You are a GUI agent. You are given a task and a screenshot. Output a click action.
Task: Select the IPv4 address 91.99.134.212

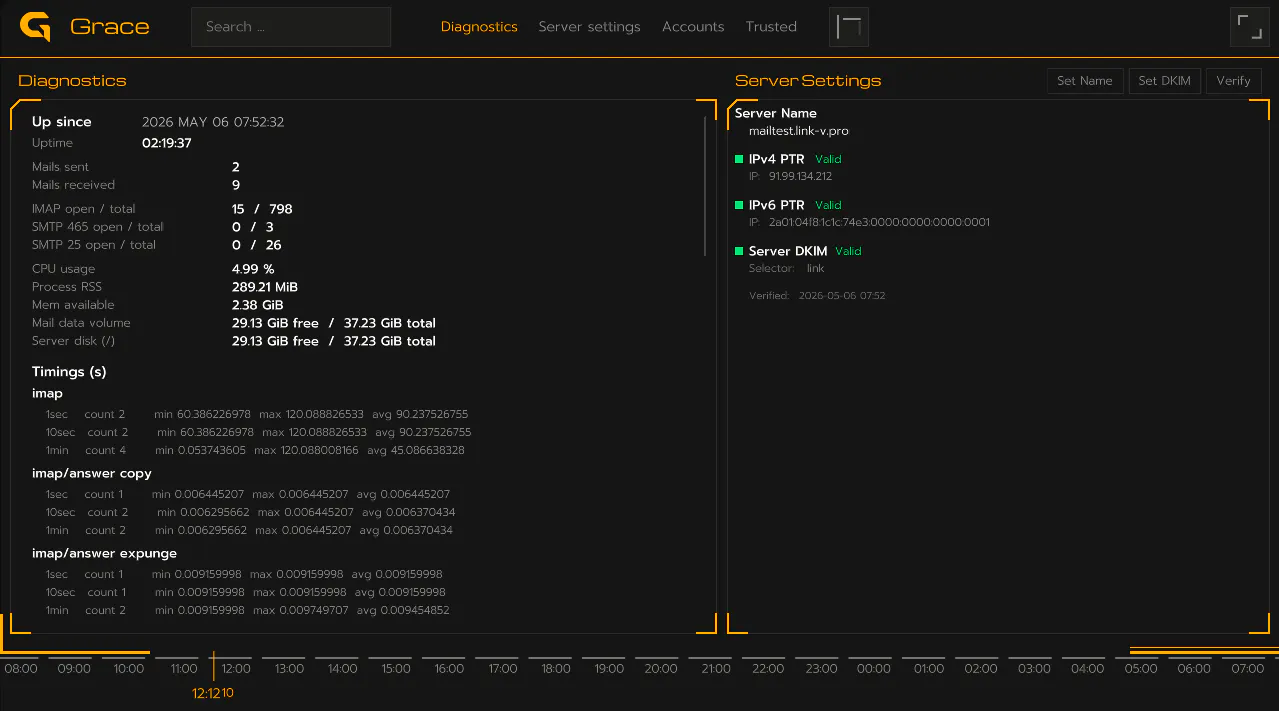click(800, 177)
